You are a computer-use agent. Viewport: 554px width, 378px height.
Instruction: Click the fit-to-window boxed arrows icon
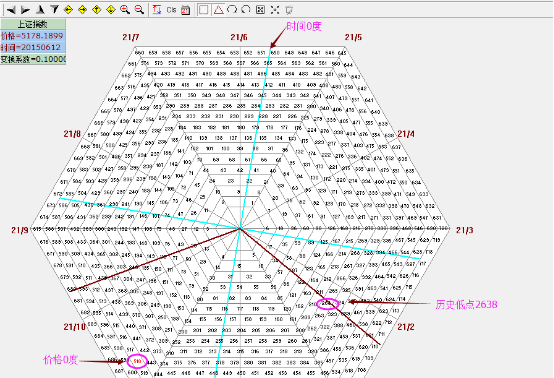coord(260,10)
